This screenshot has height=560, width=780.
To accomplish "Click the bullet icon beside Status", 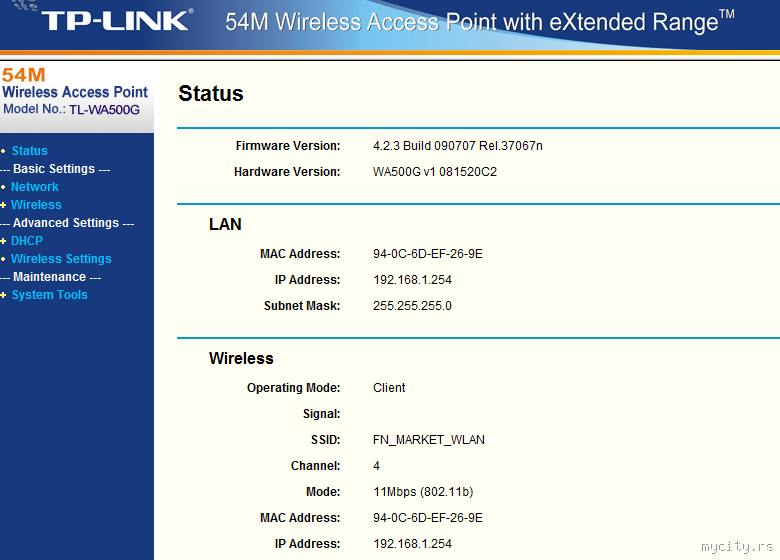I will click(x=4, y=151).
